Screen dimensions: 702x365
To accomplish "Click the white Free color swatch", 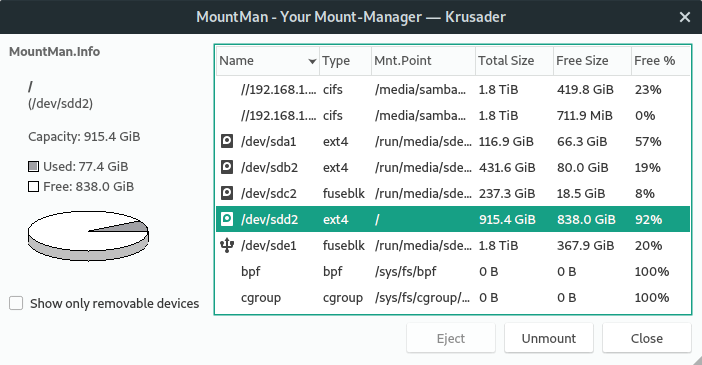I will point(34,186).
